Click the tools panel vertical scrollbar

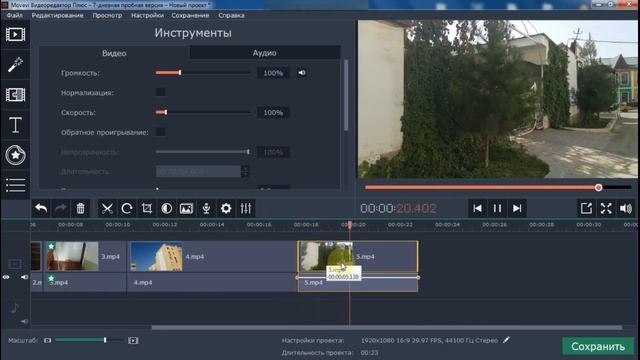click(346, 96)
